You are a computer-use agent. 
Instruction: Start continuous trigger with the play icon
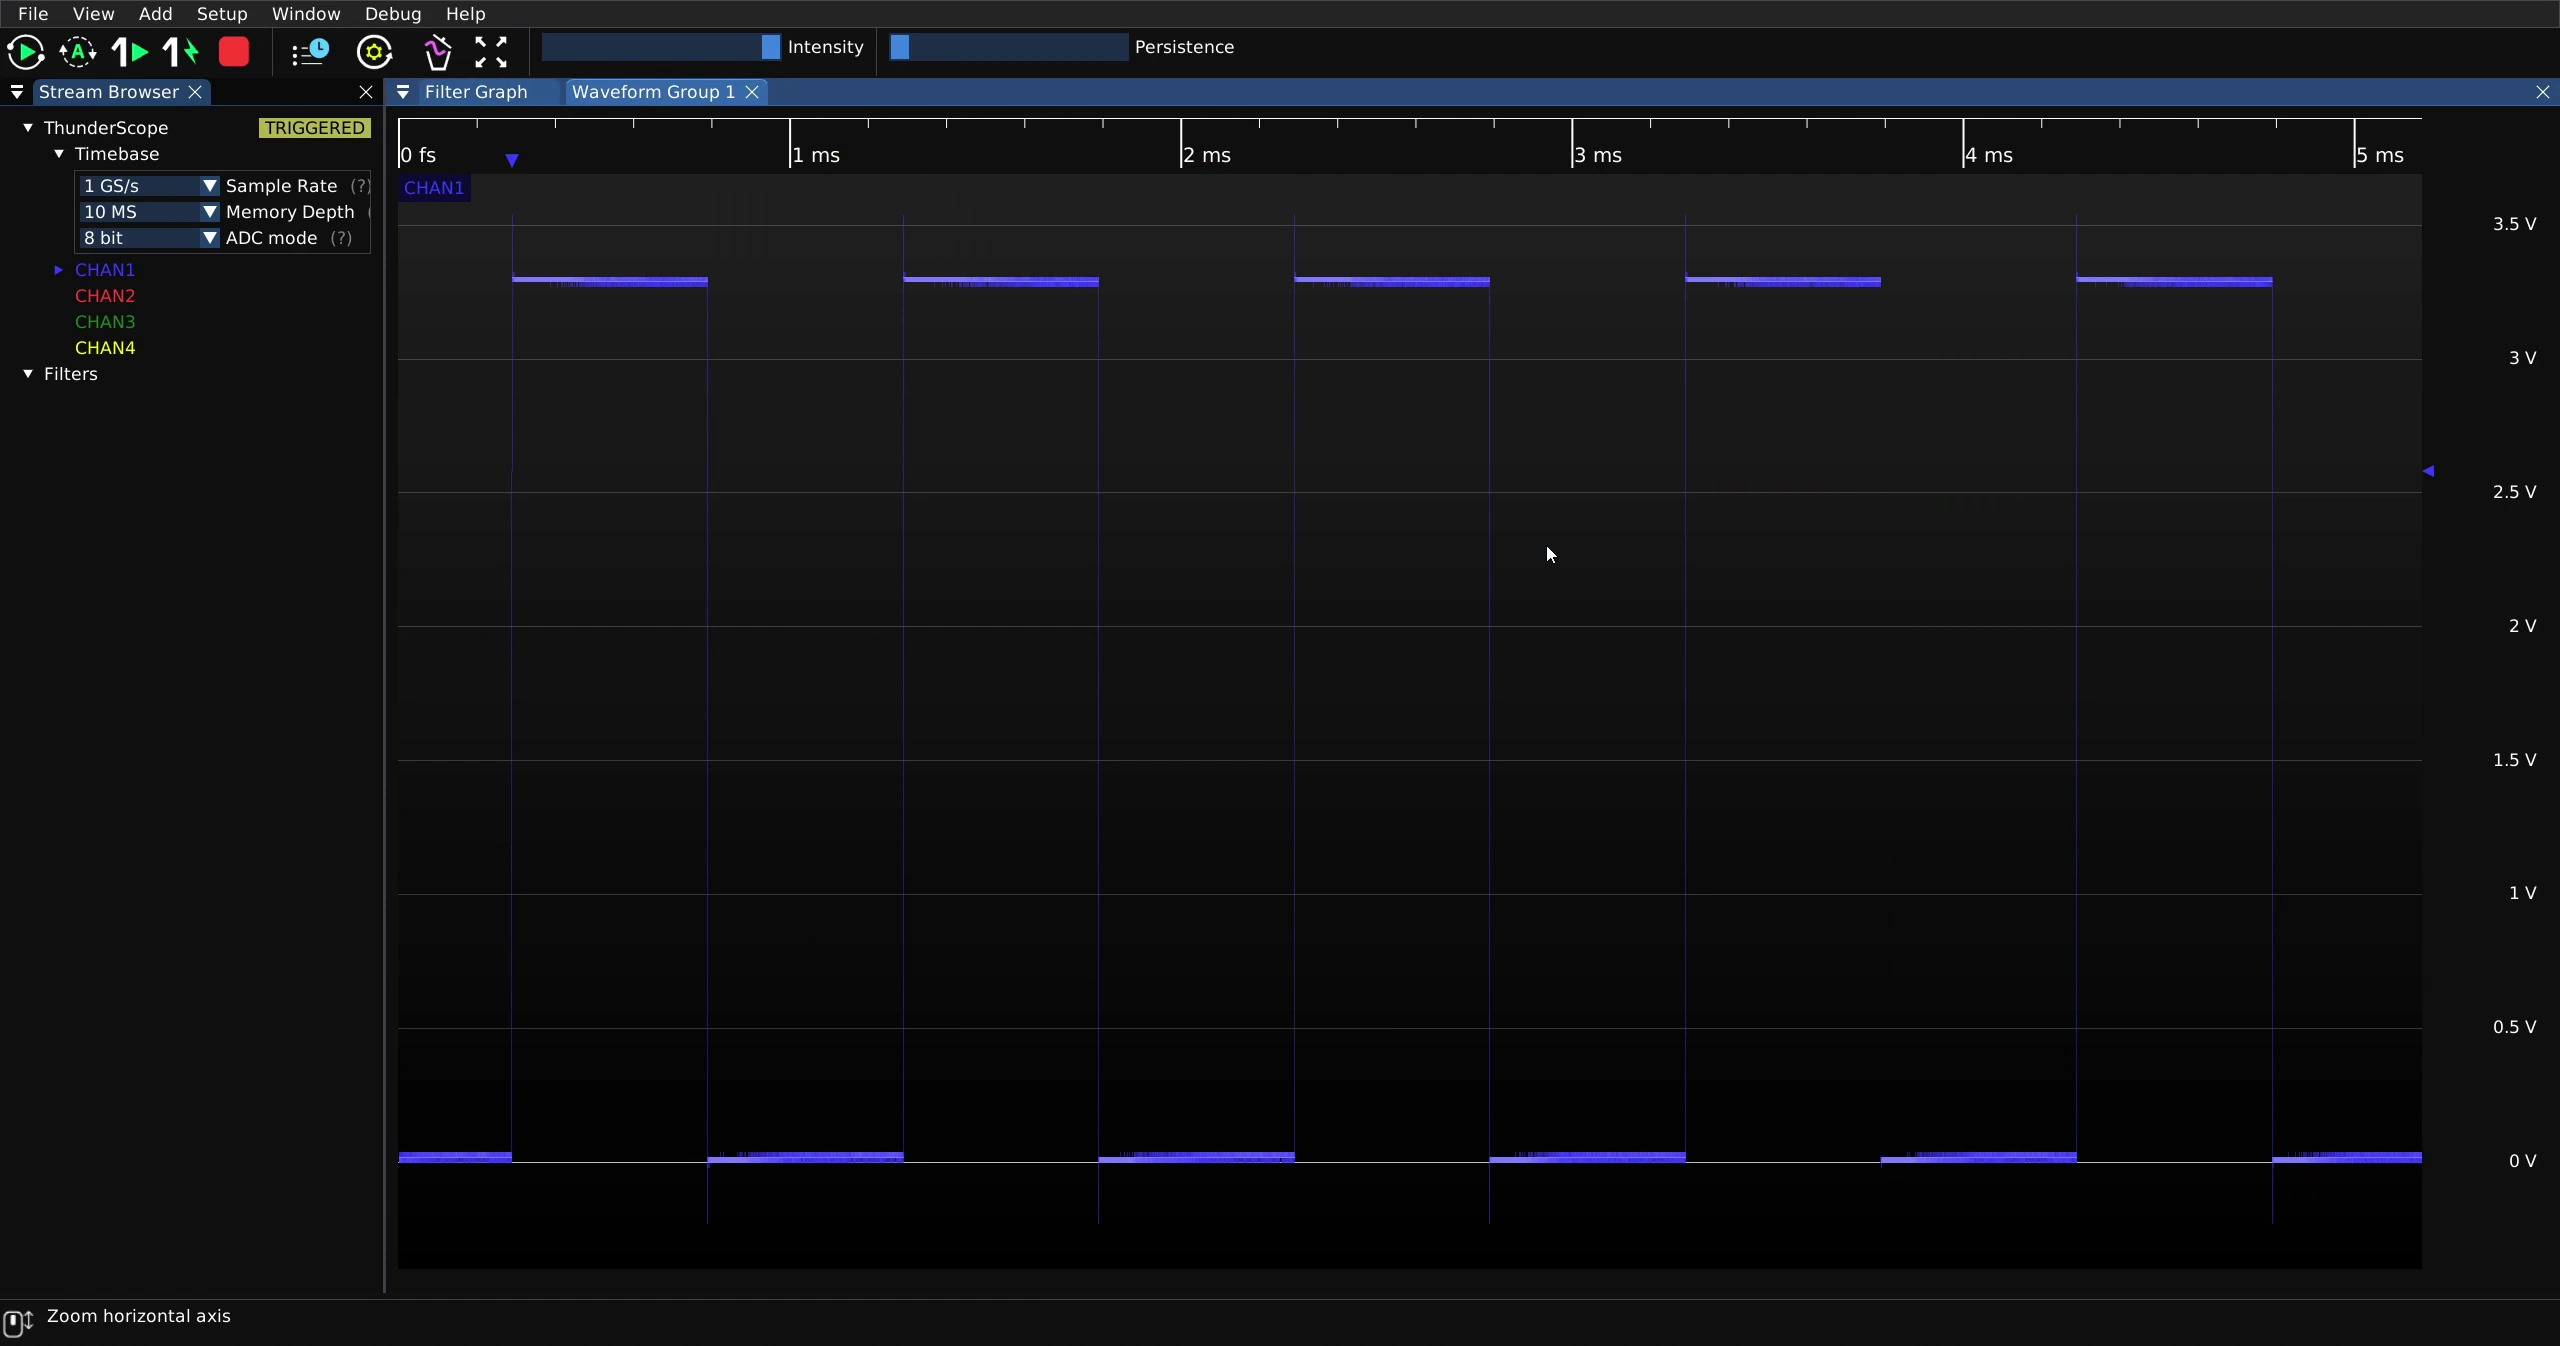point(25,52)
